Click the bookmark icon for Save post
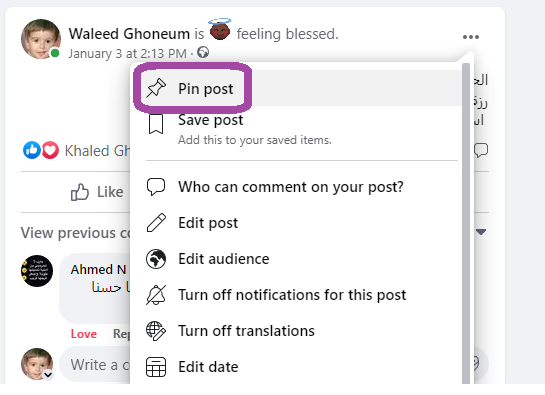The height and width of the screenshot is (395, 545). [x=156, y=124]
